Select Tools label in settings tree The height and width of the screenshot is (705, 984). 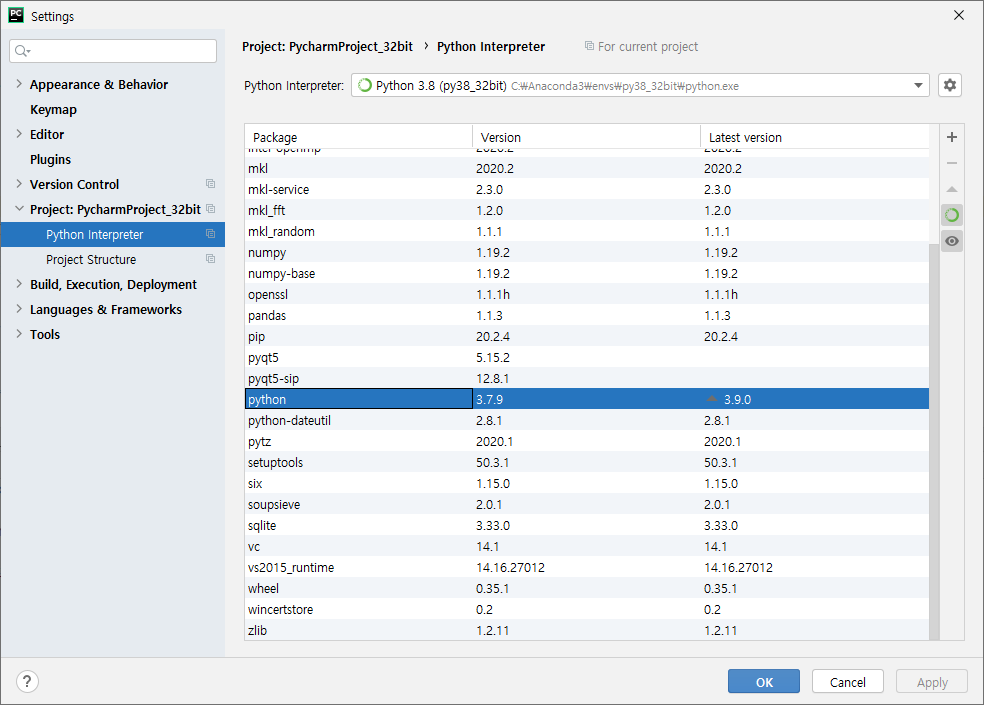(x=45, y=335)
